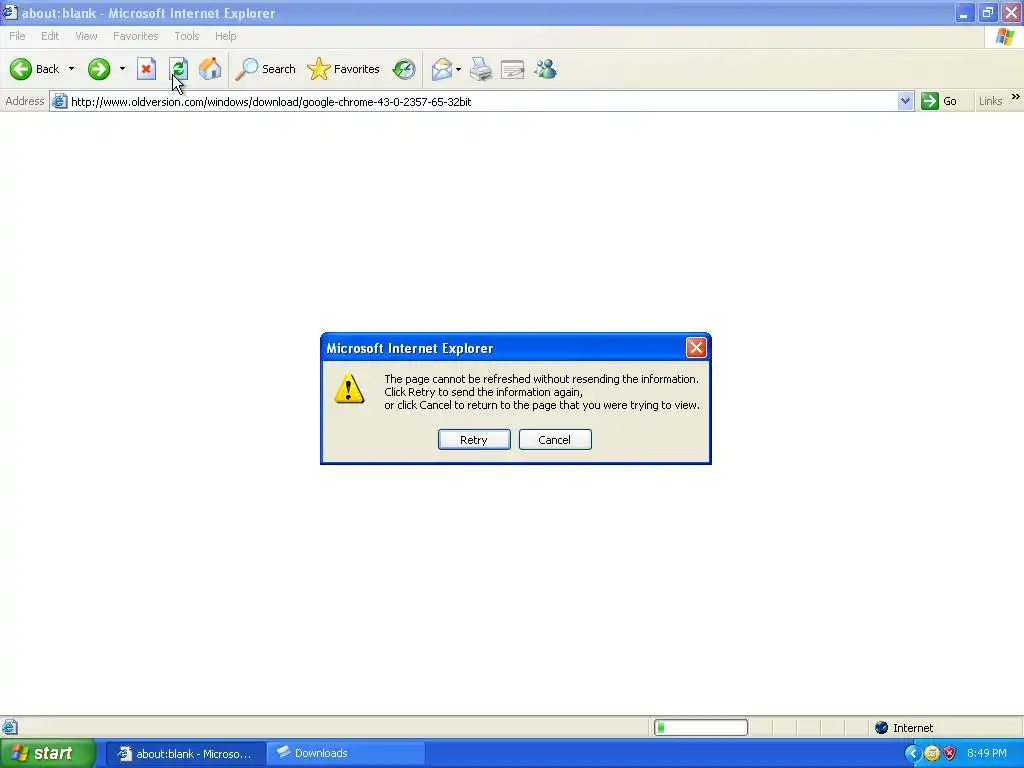Click the yellow face tray icon
The image size is (1024, 768).
(x=932, y=753)
